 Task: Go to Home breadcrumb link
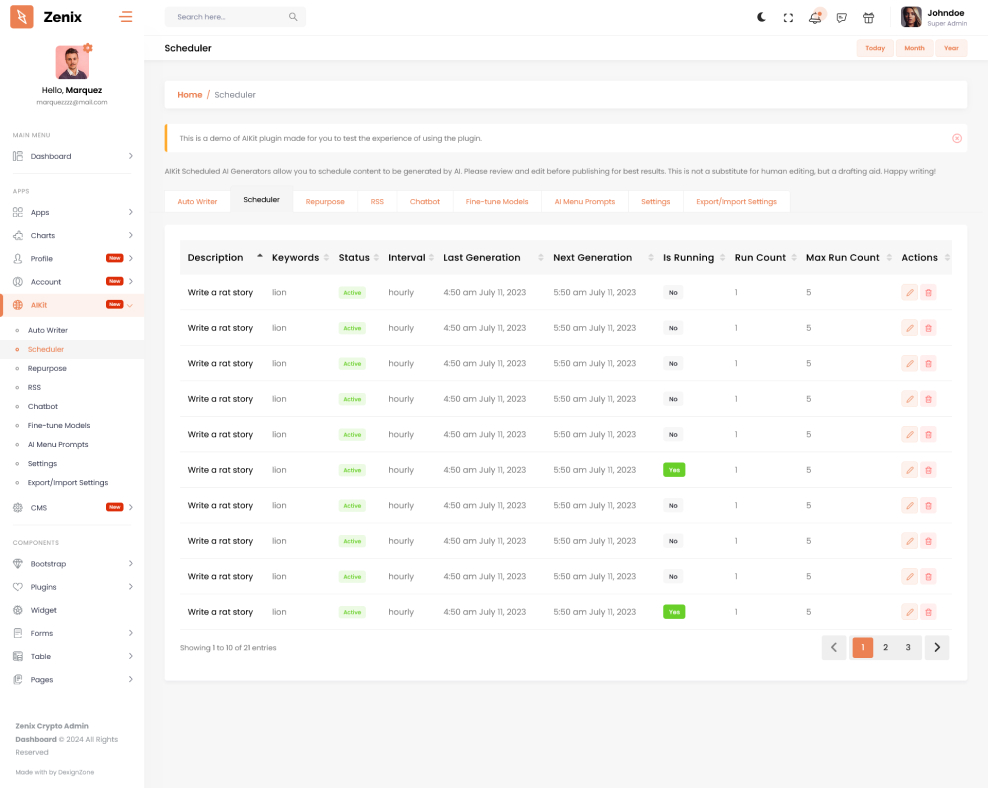click(189, 95)
